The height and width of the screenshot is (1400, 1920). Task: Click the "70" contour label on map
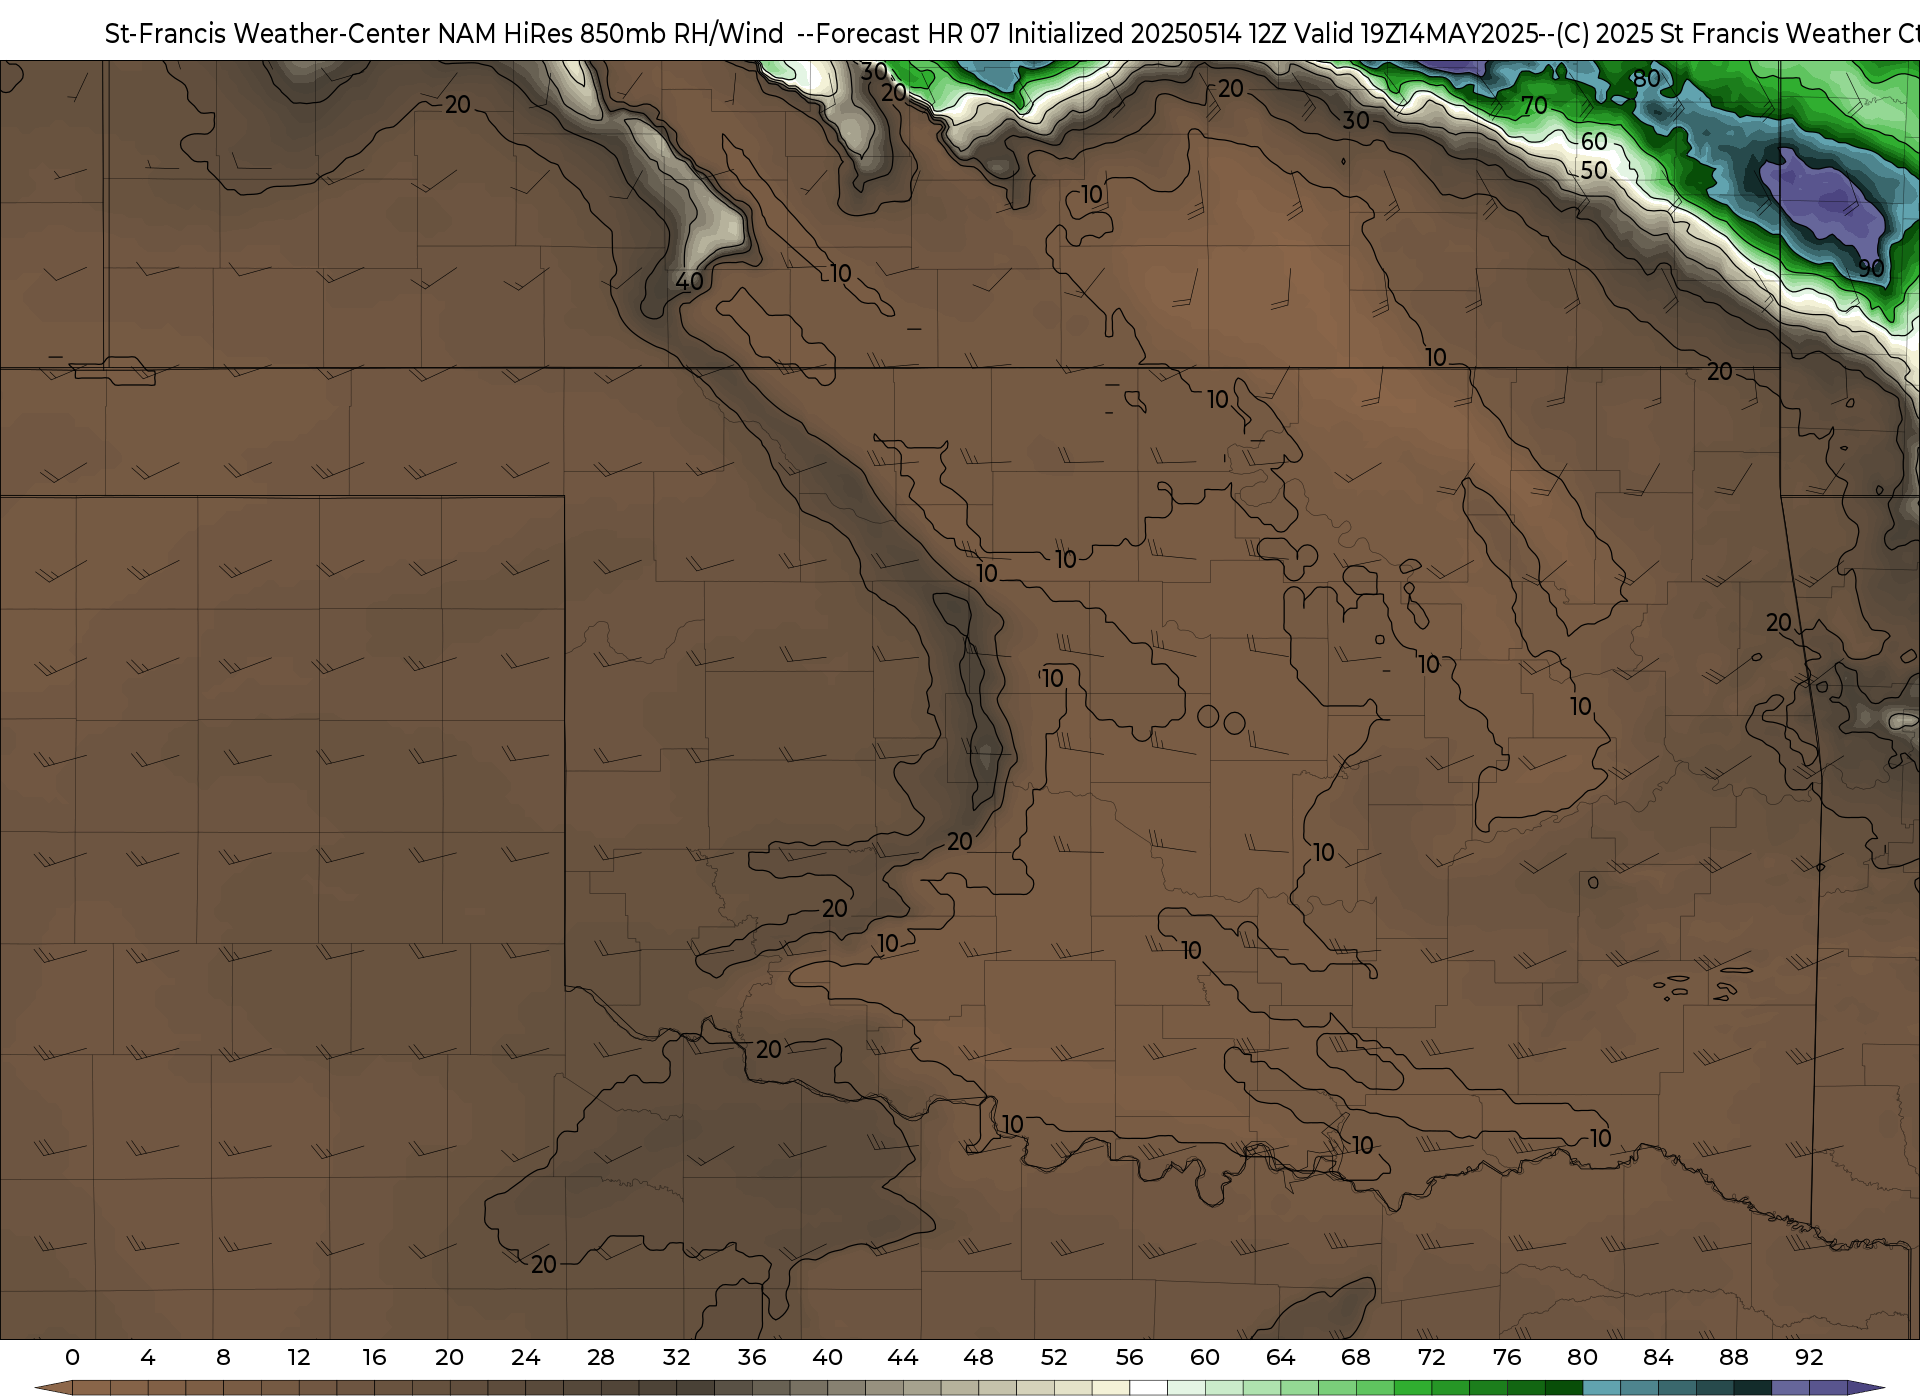click(1534, 105)
